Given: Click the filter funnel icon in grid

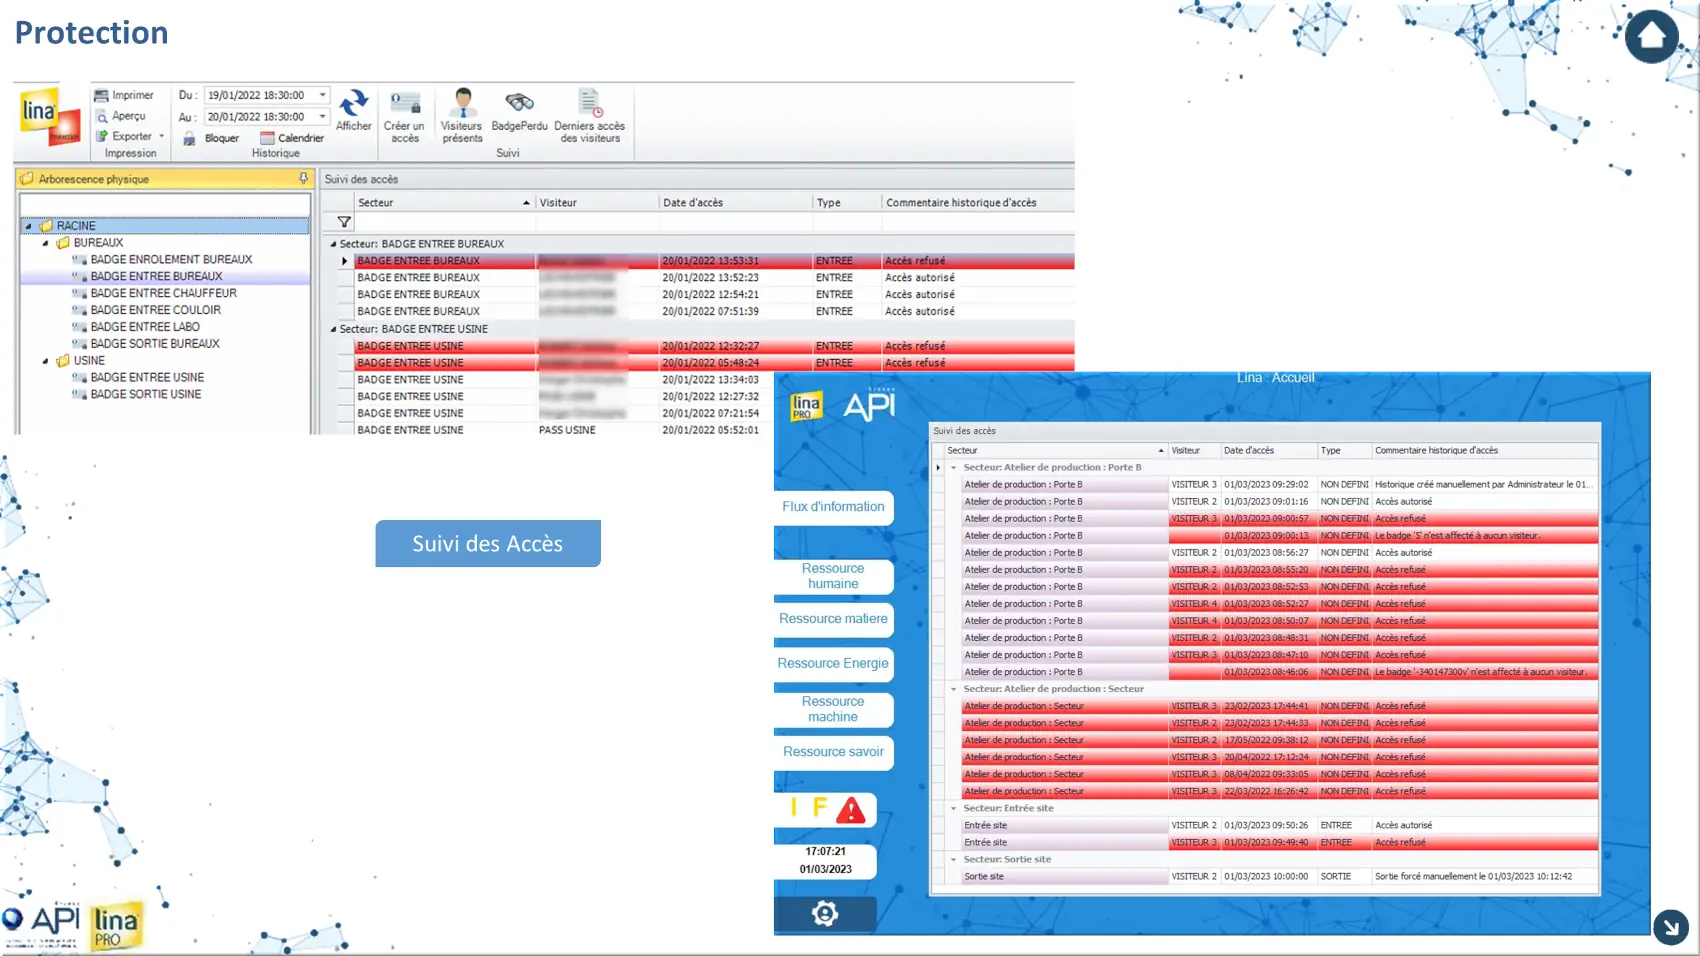Looking at the screenshot, I should click(x=344, y=222).
